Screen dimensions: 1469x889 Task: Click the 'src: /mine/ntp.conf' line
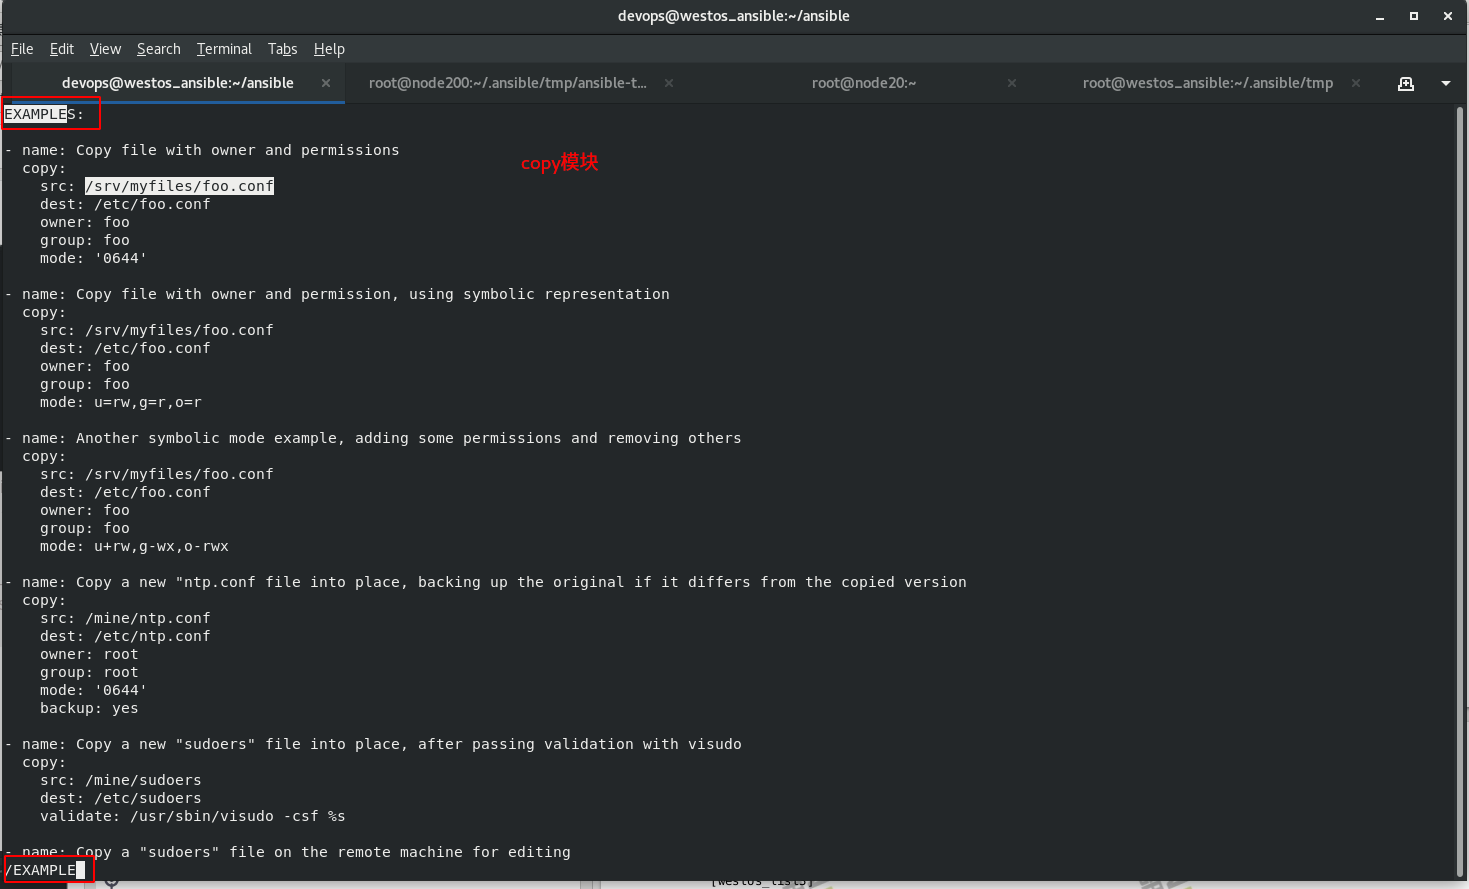click(125, 618)
